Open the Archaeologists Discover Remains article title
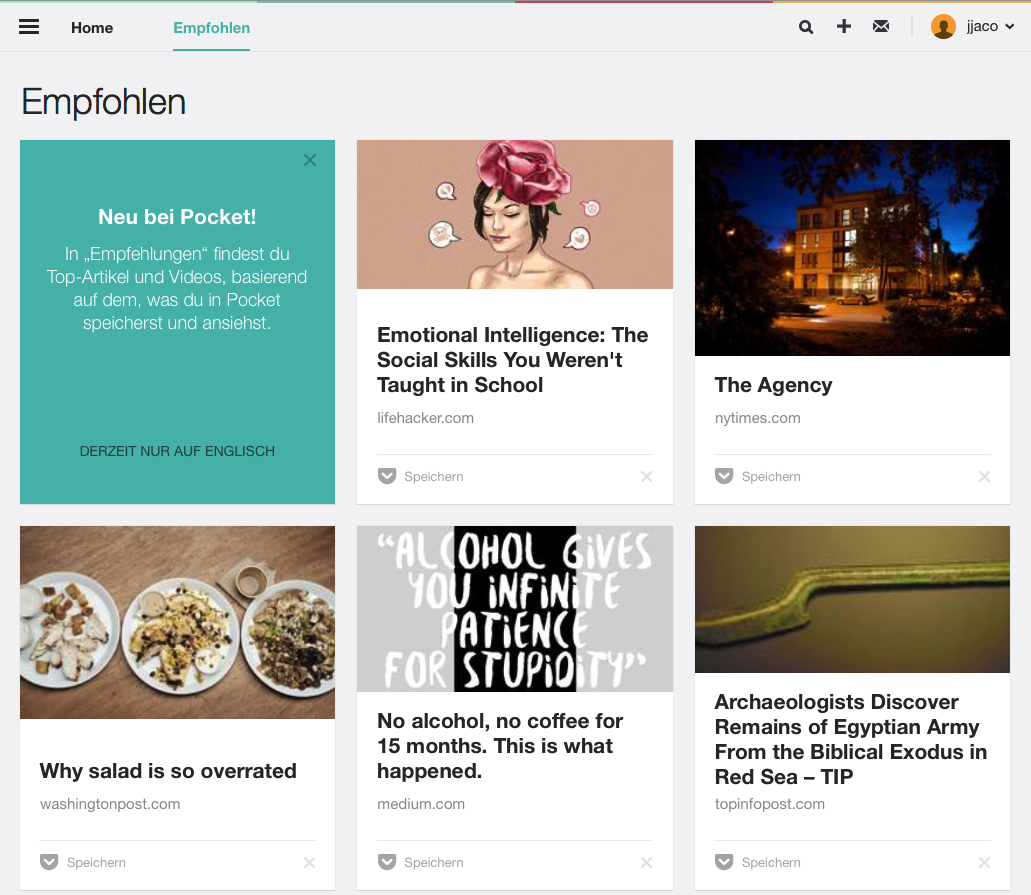The height and width of the screenshot is (895, 1031). pyautogui.click(x=850, y=739)
